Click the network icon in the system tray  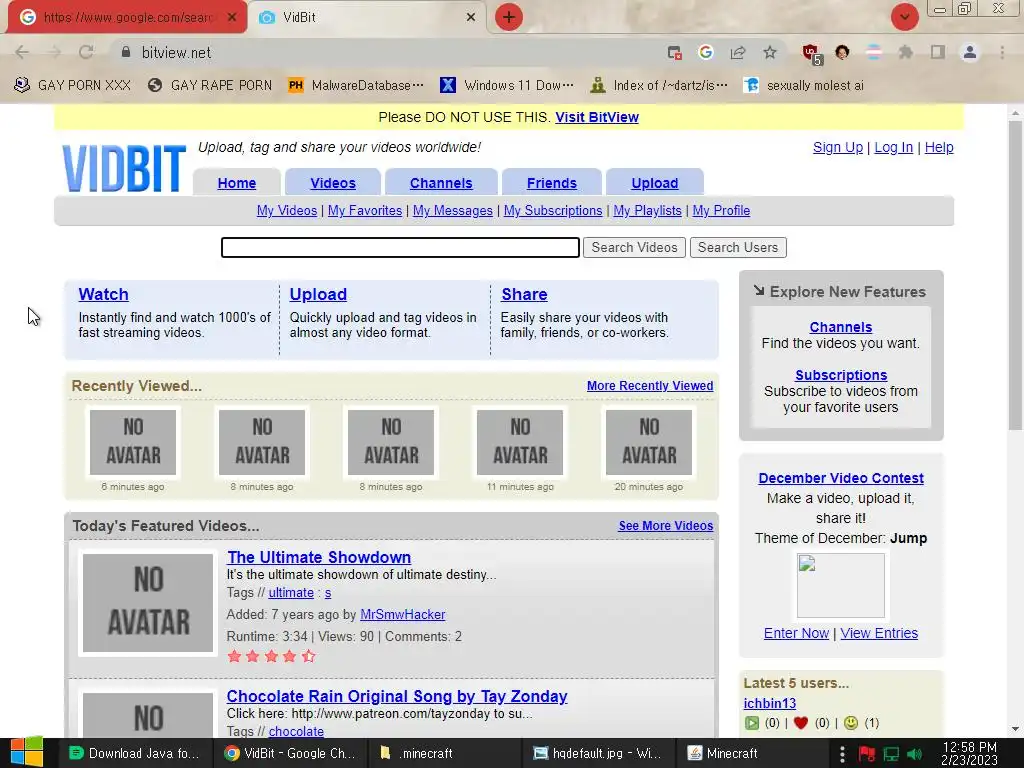pyautogui.click(x=891, y=754)
